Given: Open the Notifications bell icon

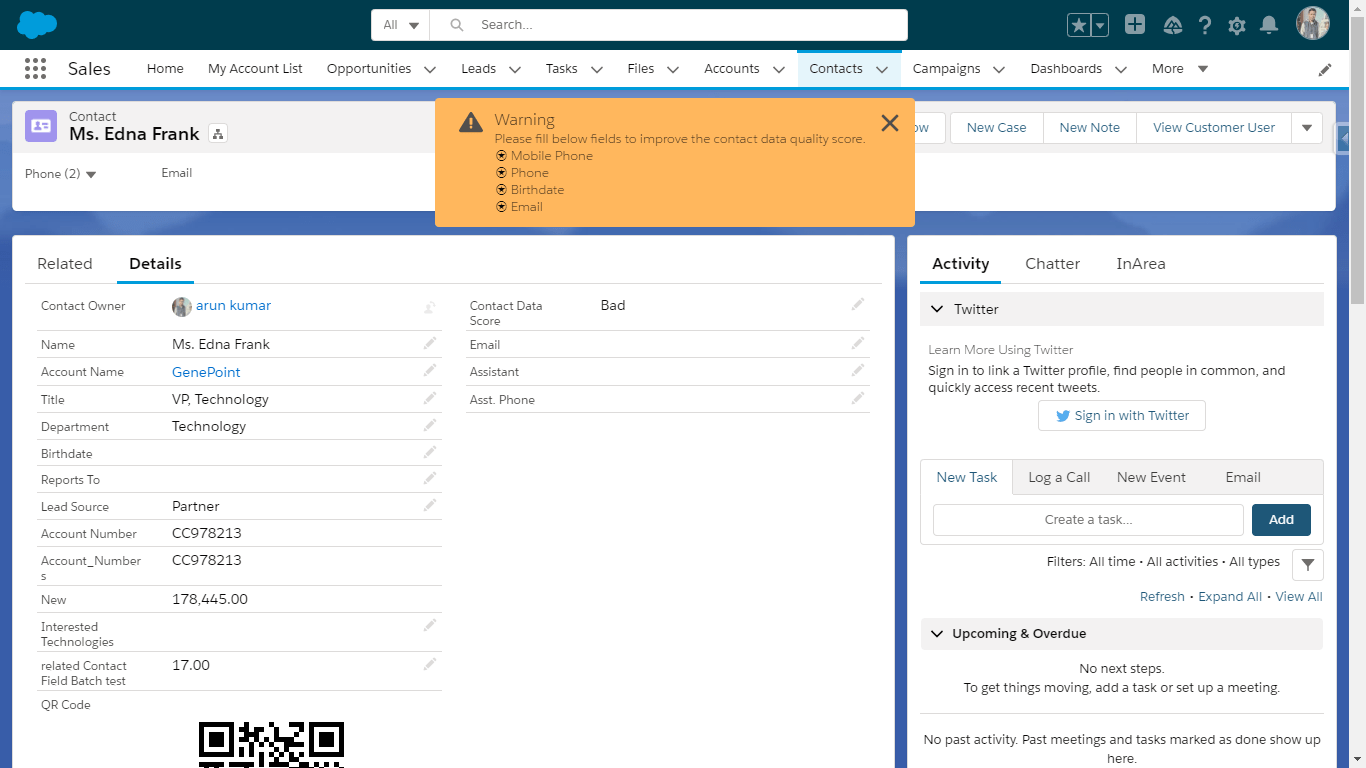Looking at the screenshot, I should (x=1269, y=25).
